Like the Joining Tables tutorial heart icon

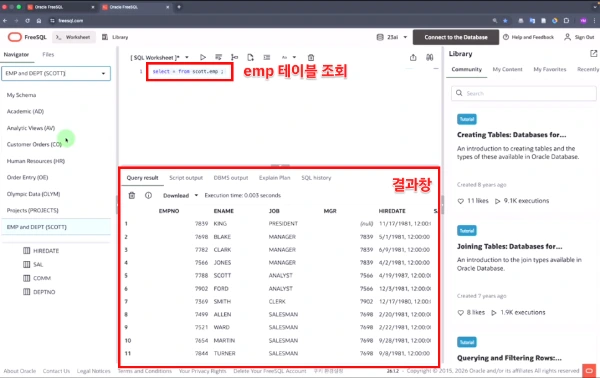461,313
